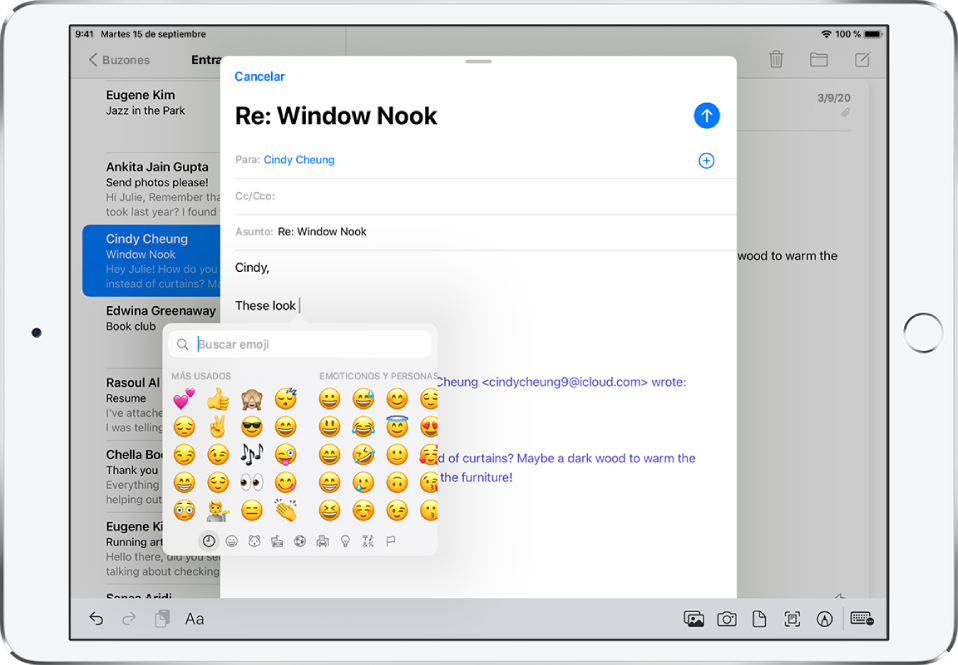This screenshot has width=958, height=665.
Task: Select the document Scan icon
Action: (x=792, y=618)
